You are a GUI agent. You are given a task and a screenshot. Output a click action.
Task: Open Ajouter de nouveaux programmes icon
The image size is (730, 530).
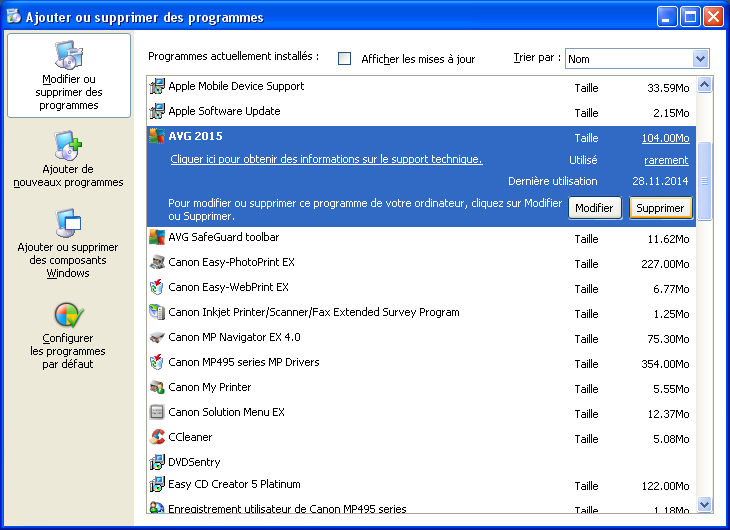(x=68, y=145)
